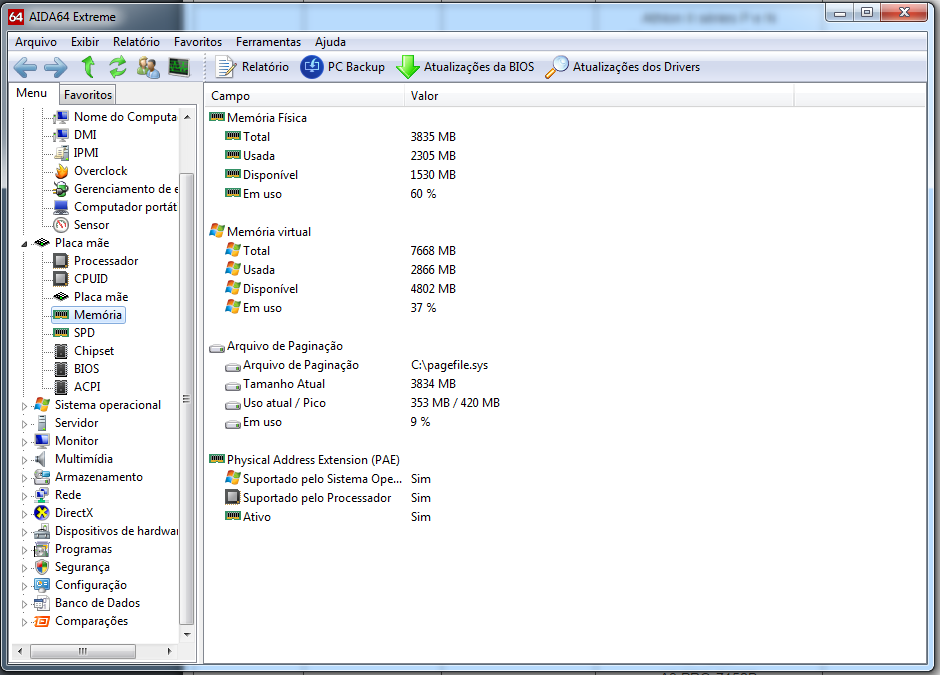Open the Relatório menu
The height and width of the screenshot is (675, 944).
tap(136, 42)
